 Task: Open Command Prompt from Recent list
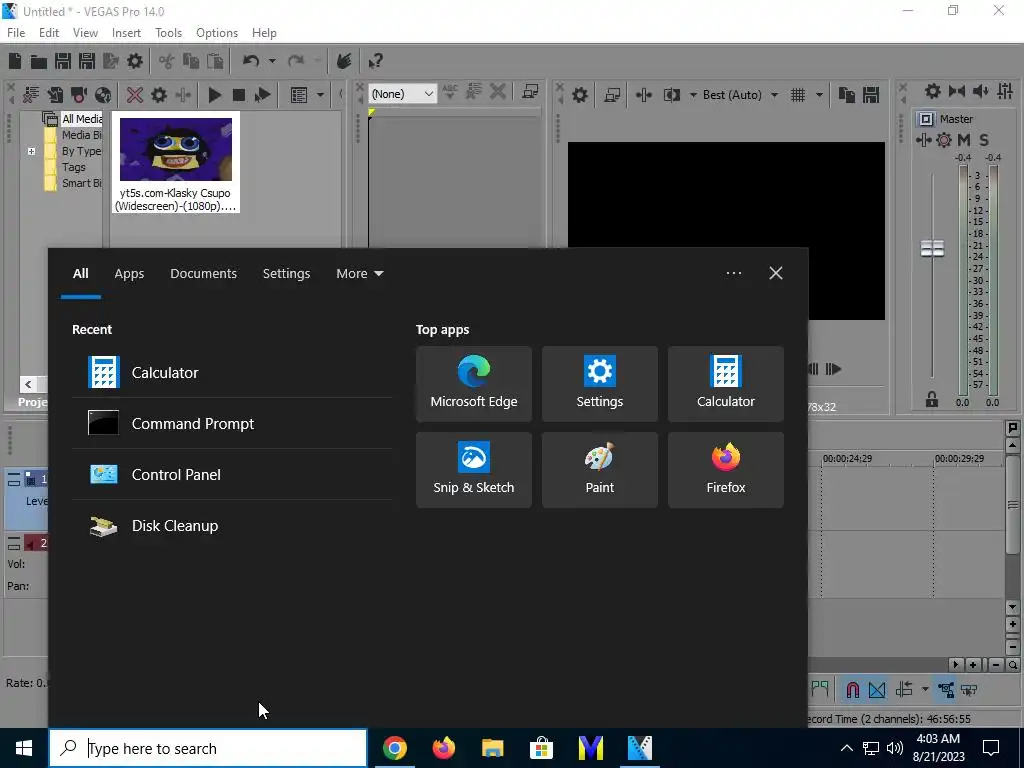(232, 424)
